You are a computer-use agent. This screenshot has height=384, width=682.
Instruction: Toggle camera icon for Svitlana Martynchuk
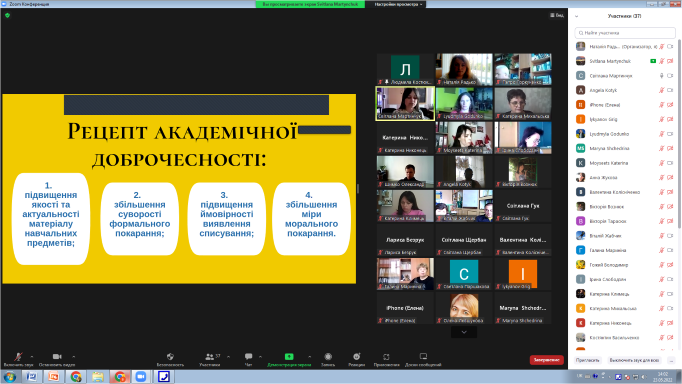tap(670, 61)
